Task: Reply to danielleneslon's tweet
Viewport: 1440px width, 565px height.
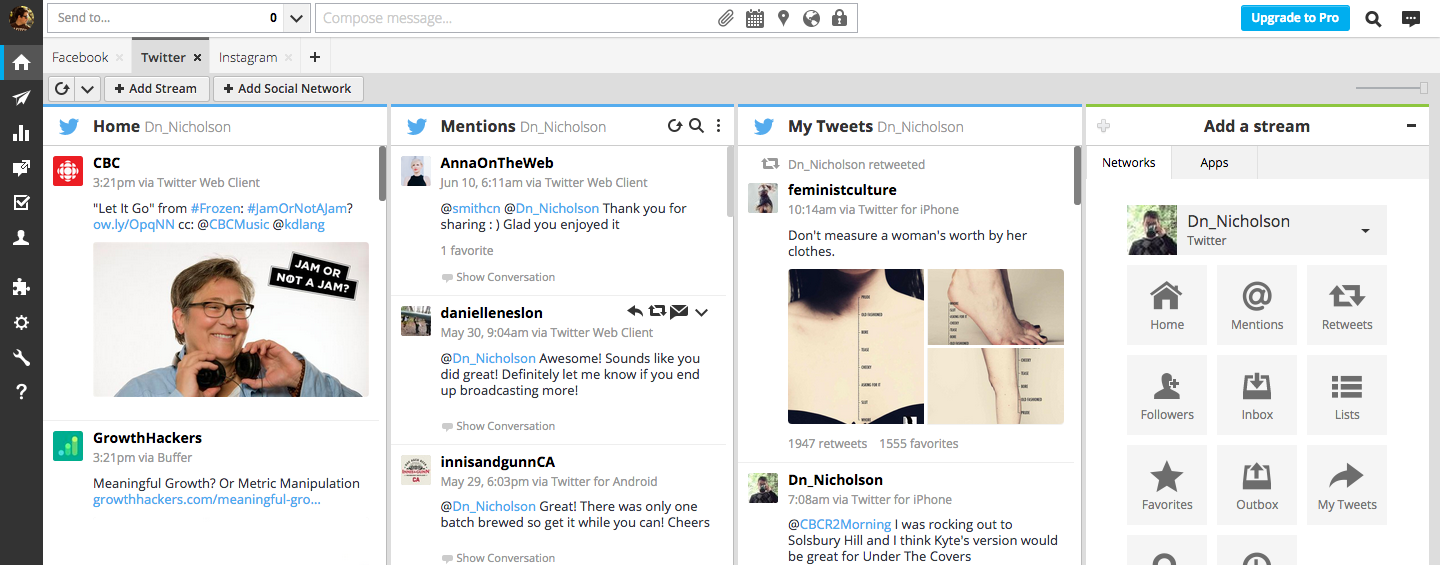Action: point(635,312)
